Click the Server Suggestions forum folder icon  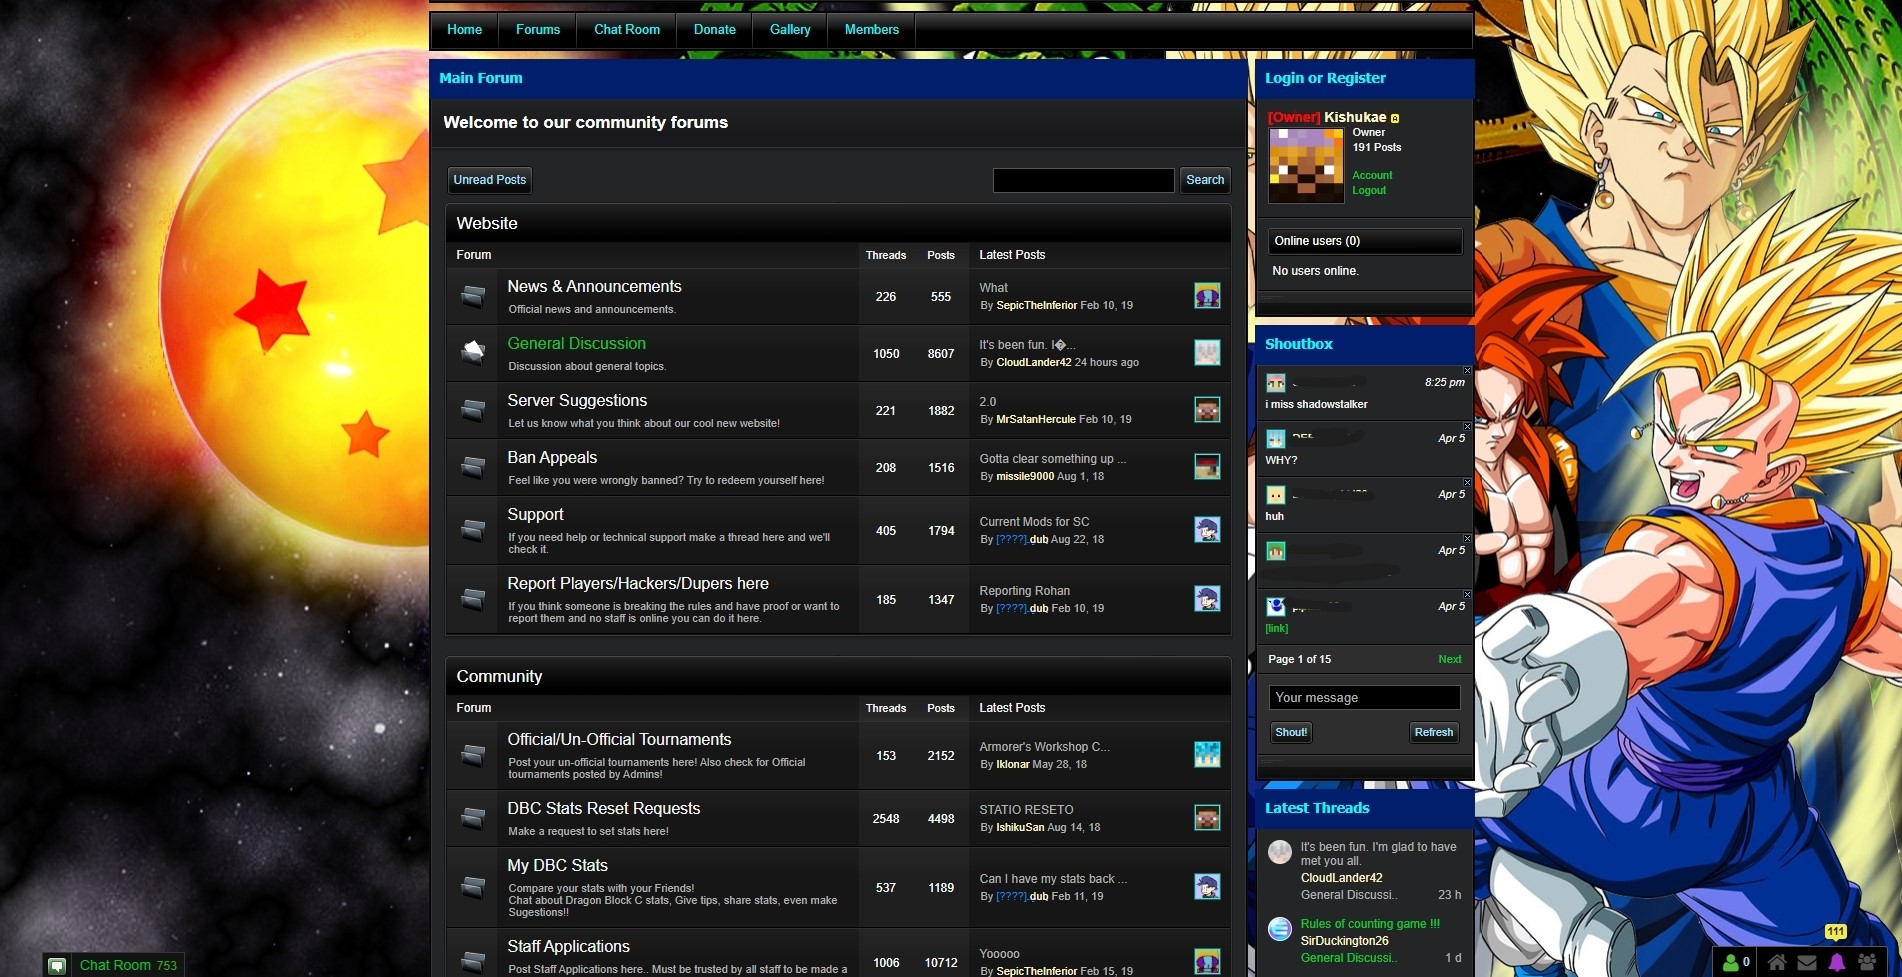pyautogui.click(x=473, y=410)
